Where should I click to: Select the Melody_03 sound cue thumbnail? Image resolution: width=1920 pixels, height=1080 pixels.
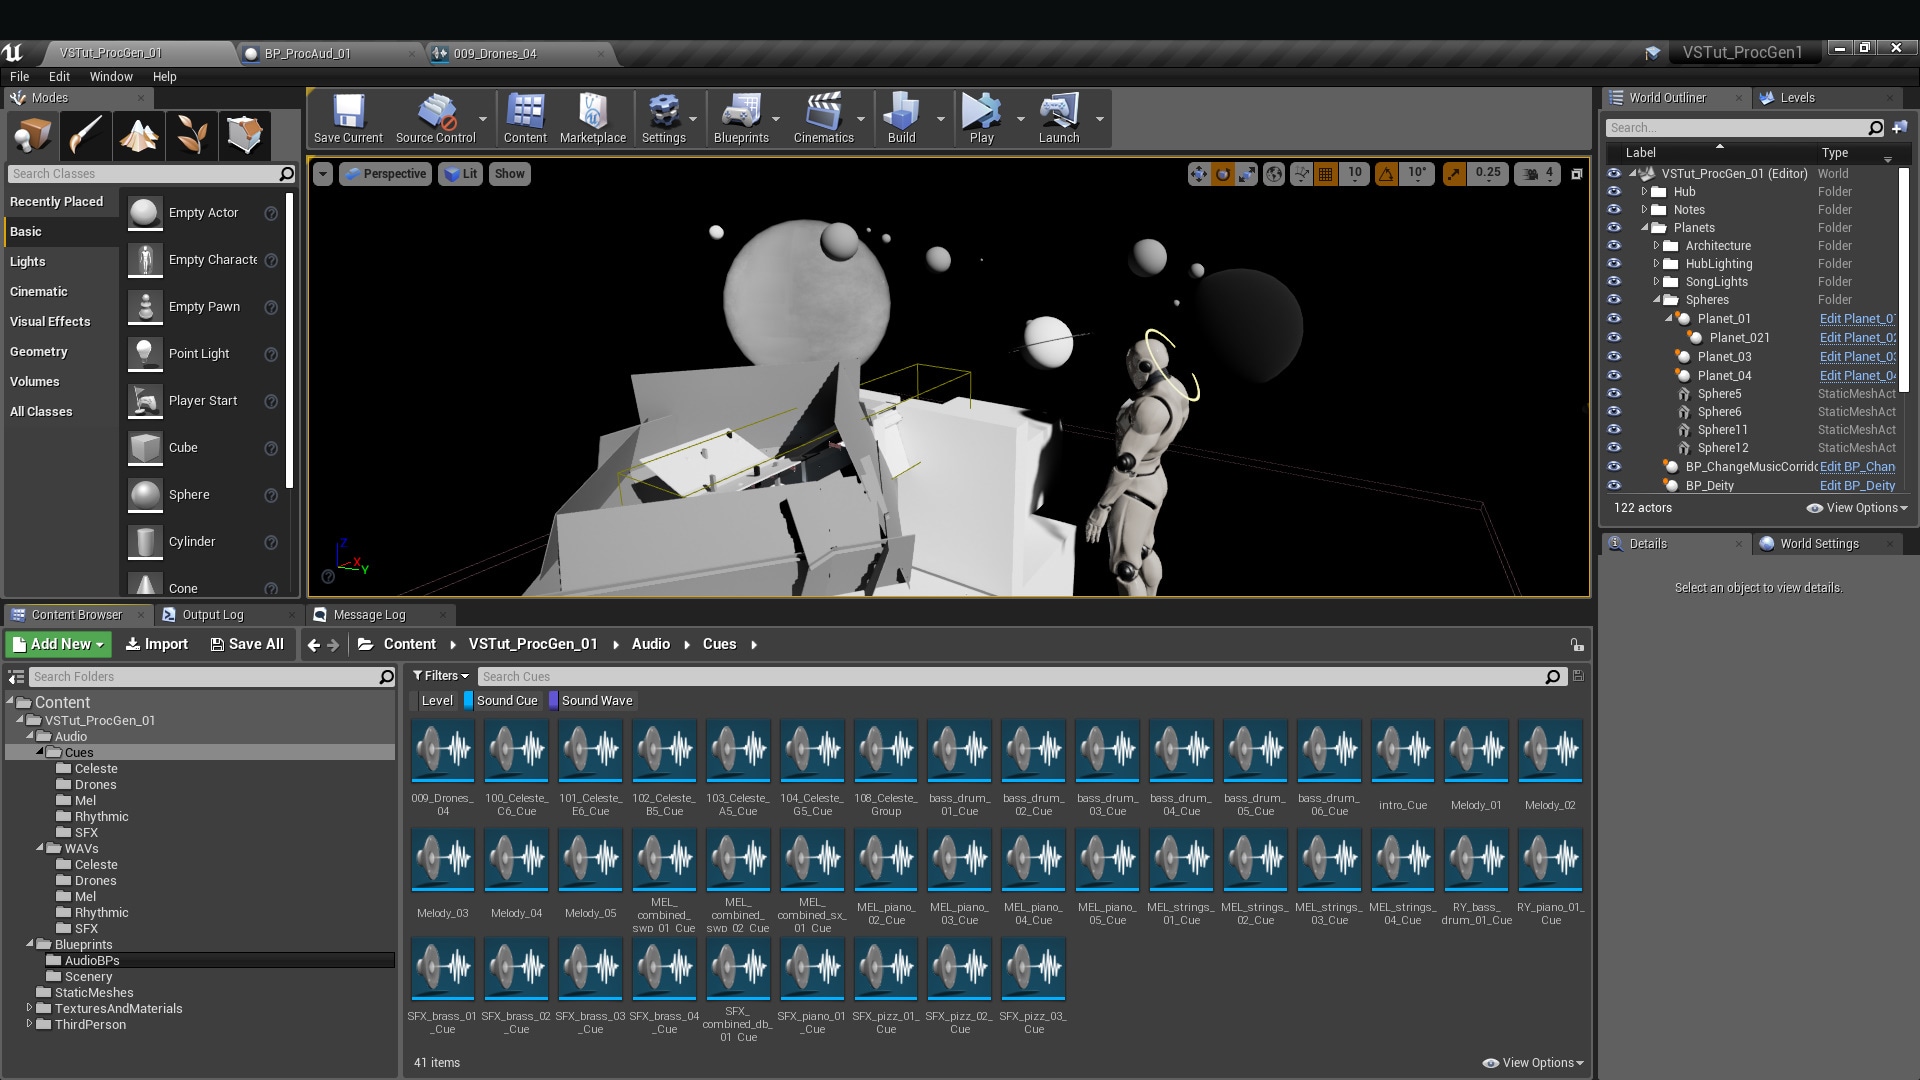click(x=442, y=861)
